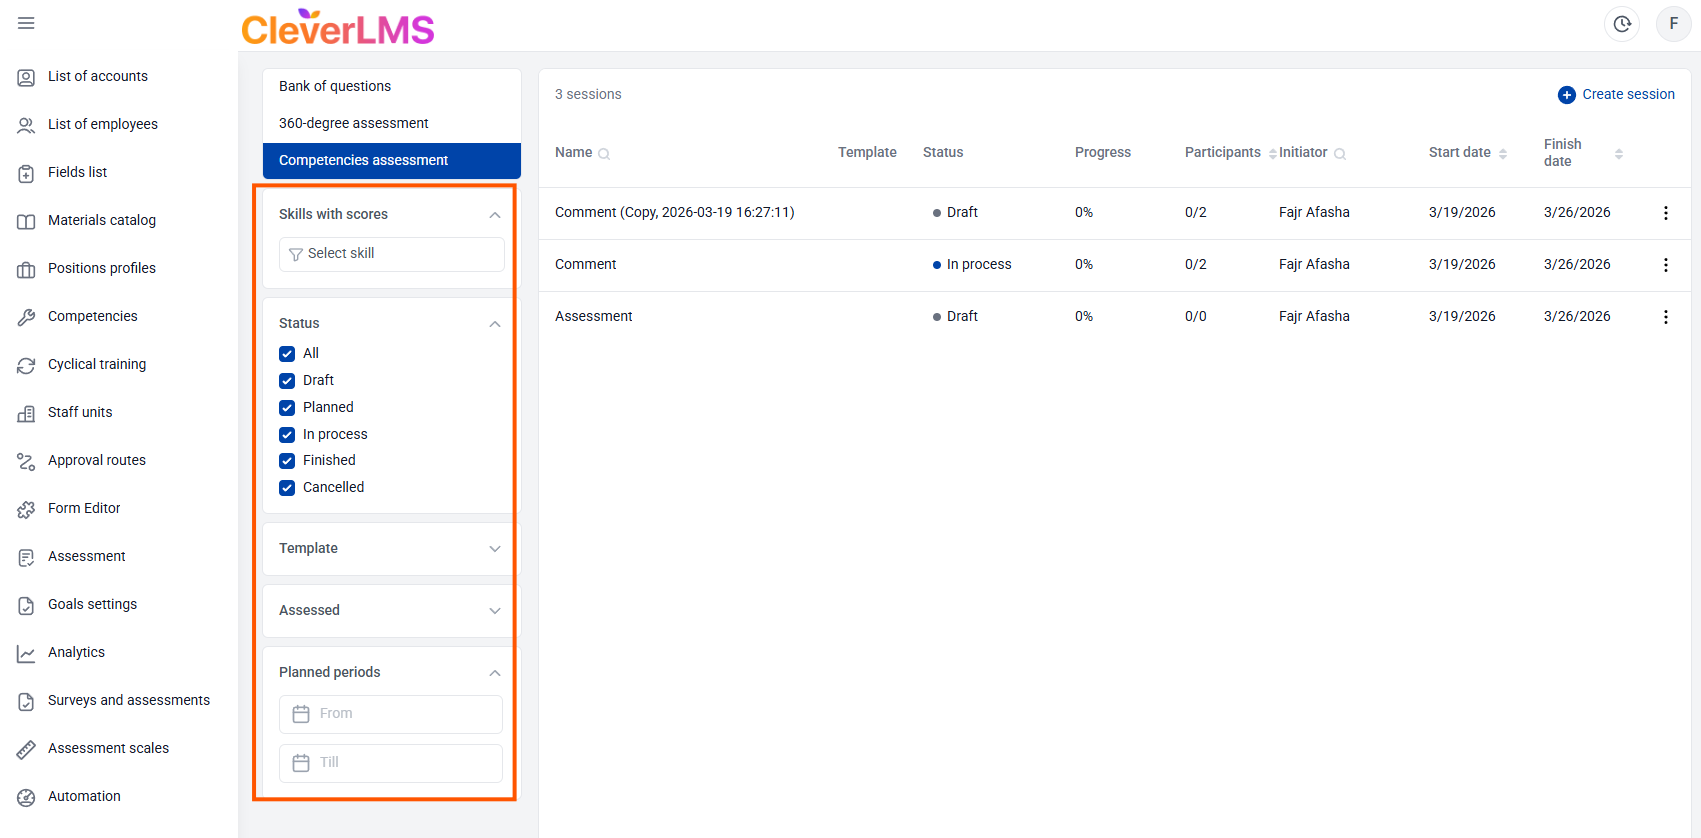This screenshot has width=1701, height=838.
Task: Open three-dot menu for Comment row
Action: 1665,265
